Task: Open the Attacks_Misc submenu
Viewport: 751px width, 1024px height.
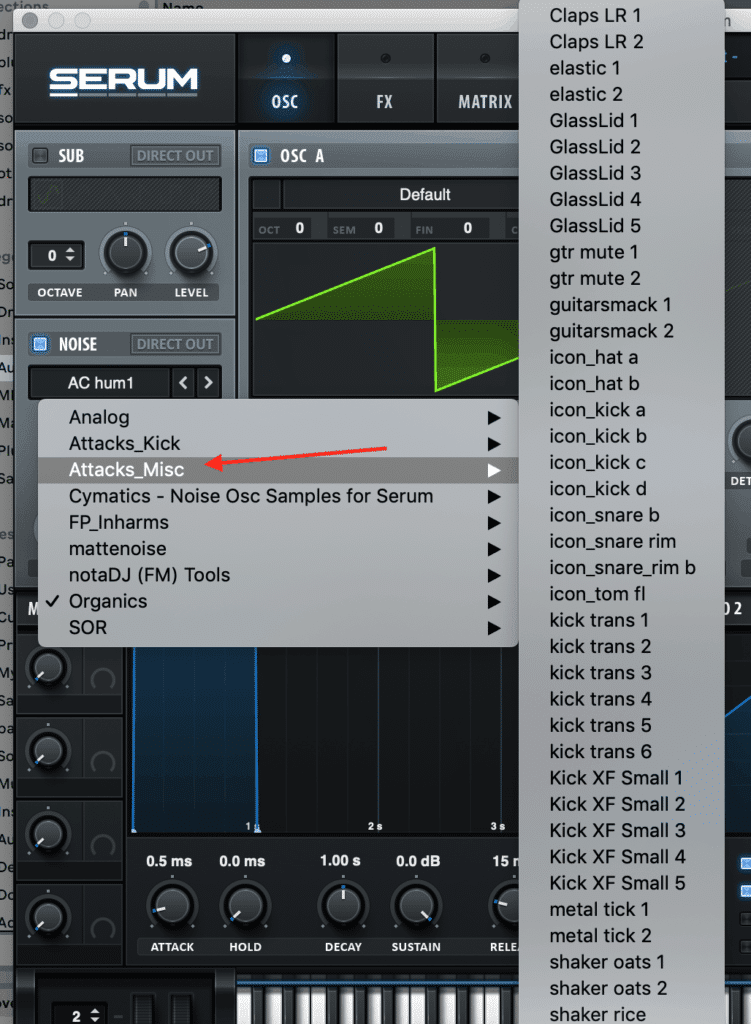Action: click(x=278, y=470)
